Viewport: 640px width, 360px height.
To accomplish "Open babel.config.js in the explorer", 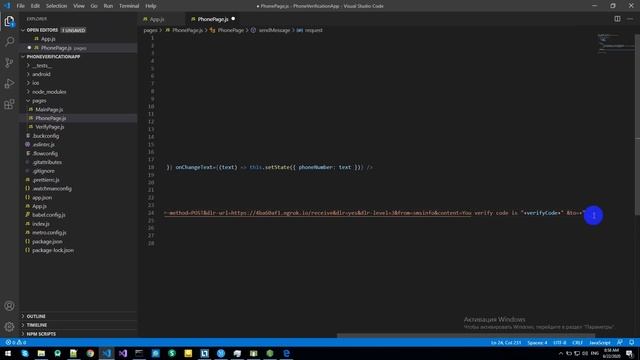I will 49,215.
